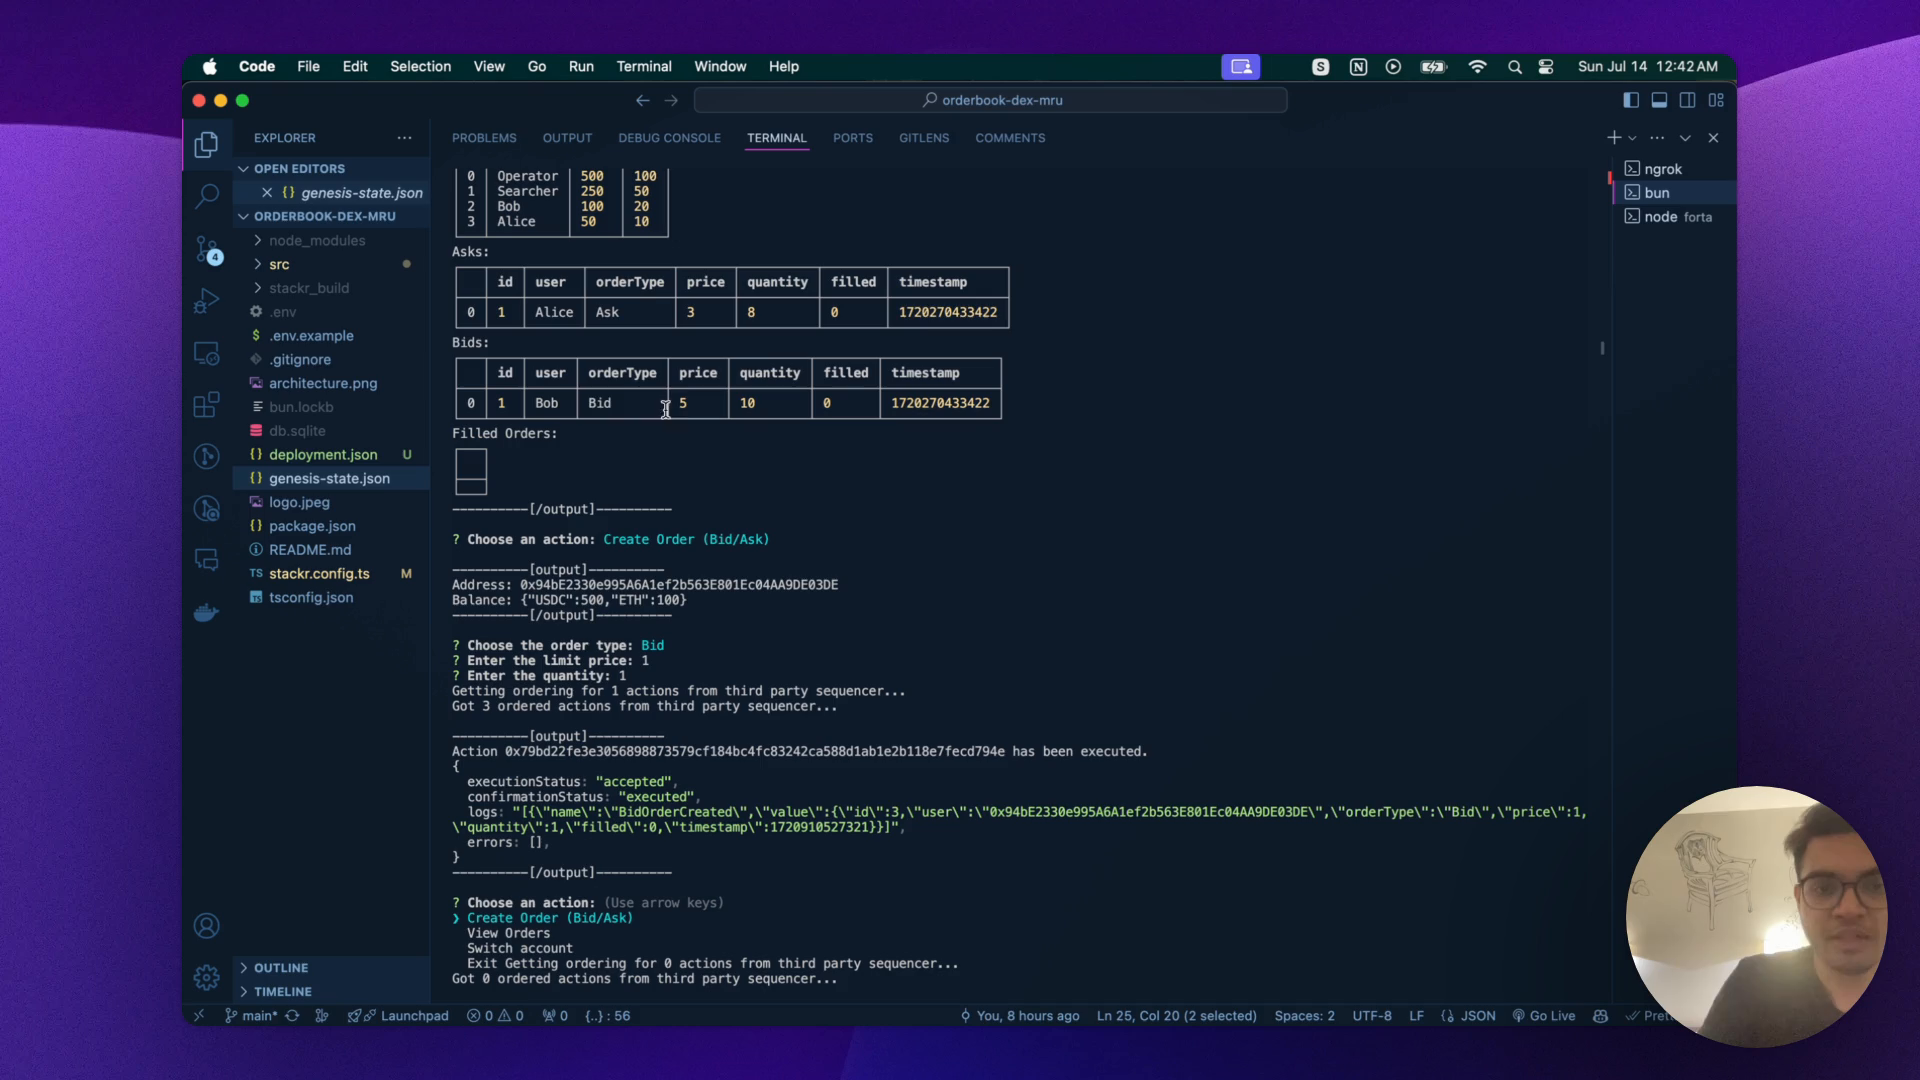Toggle bottom panel visibility
1920x1080 pixels.
coord(1659,100)
